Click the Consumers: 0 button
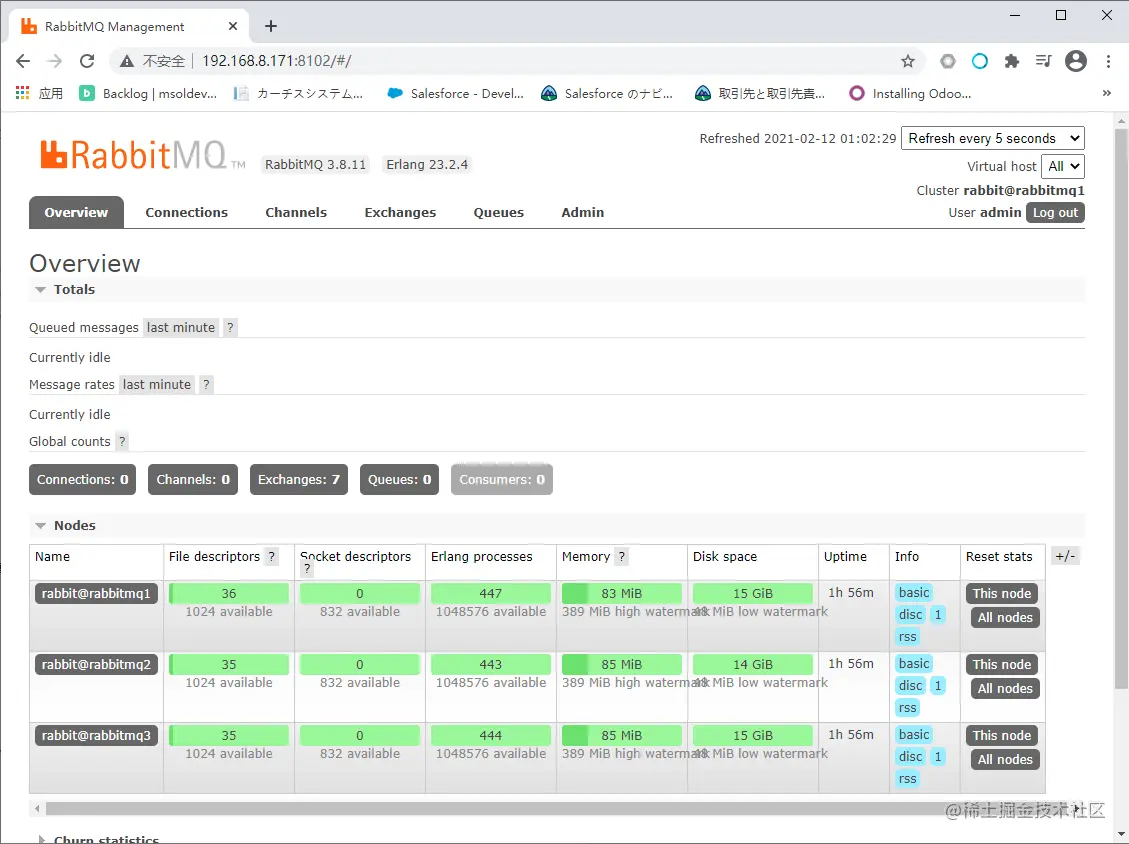 point(502,480)
